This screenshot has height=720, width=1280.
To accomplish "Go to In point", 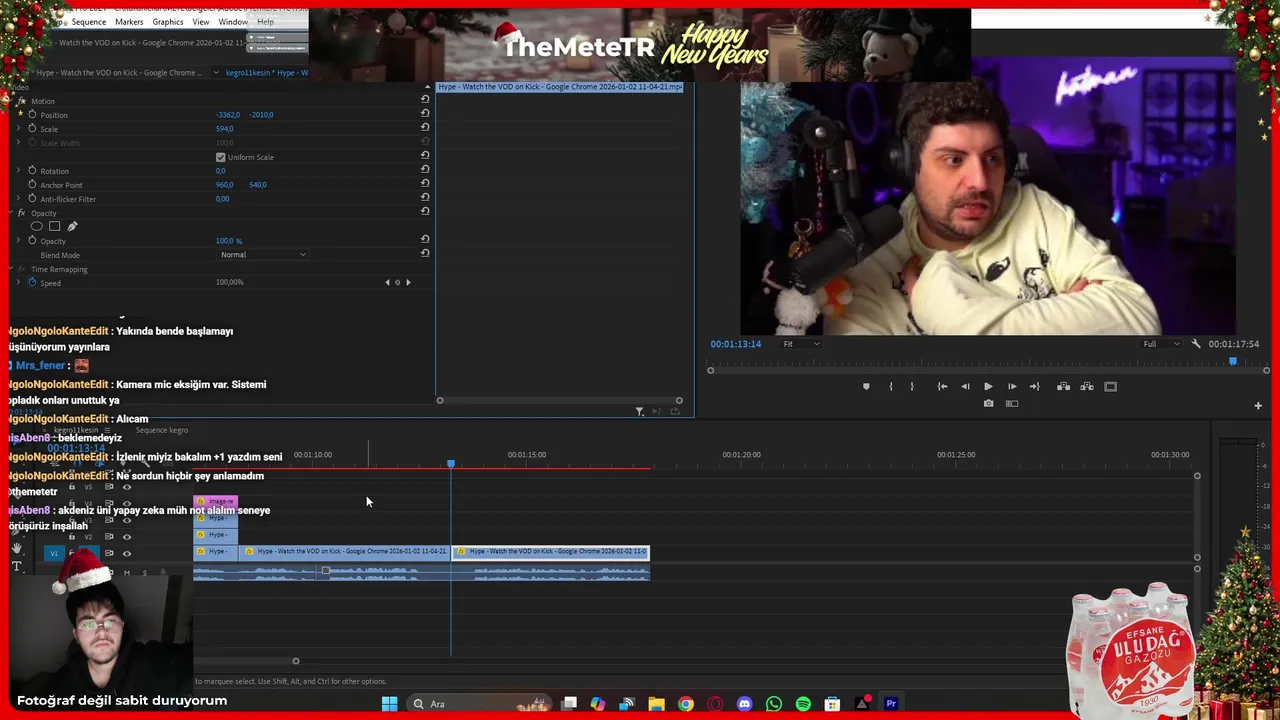I will point(942,387).
